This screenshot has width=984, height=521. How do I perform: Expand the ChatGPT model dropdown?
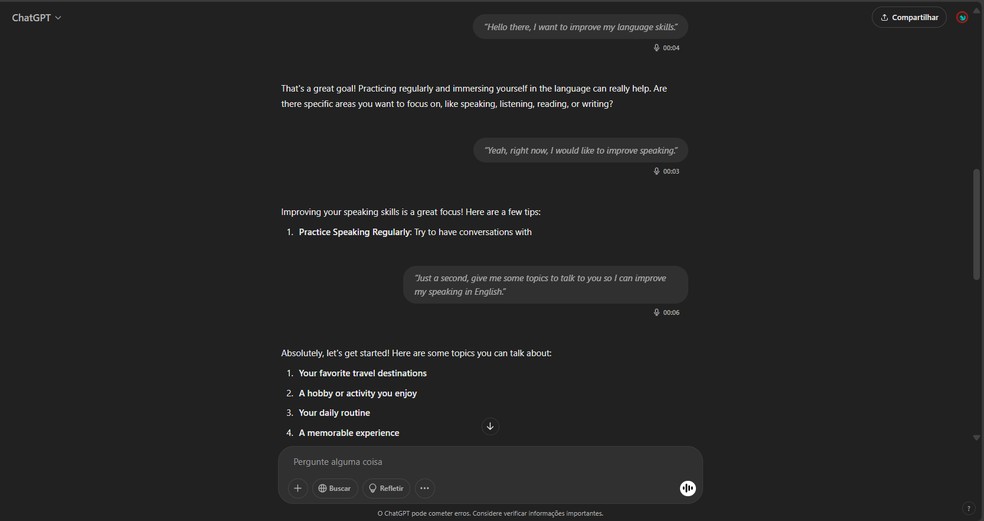[x=37, y=17]
